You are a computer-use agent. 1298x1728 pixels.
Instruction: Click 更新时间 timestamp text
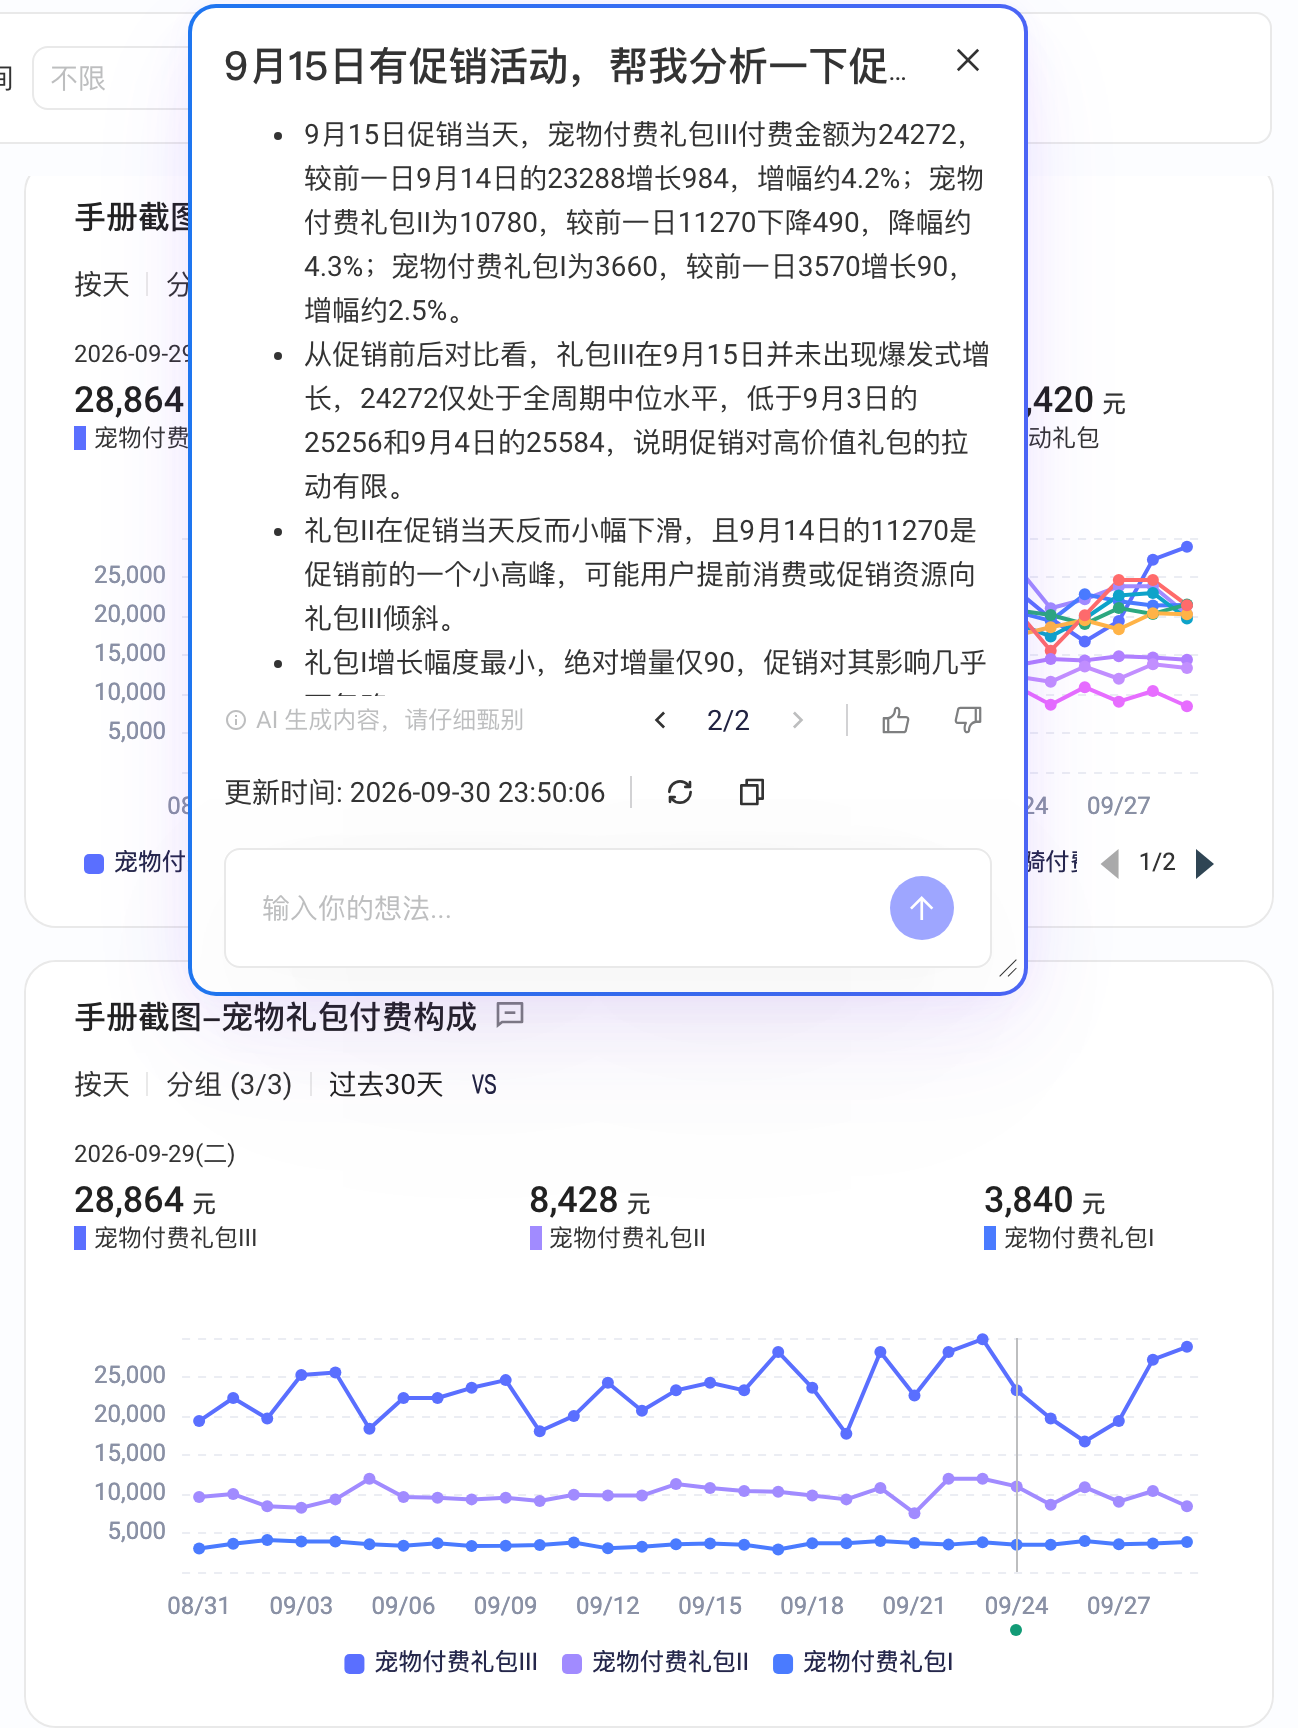pos(415,793)
